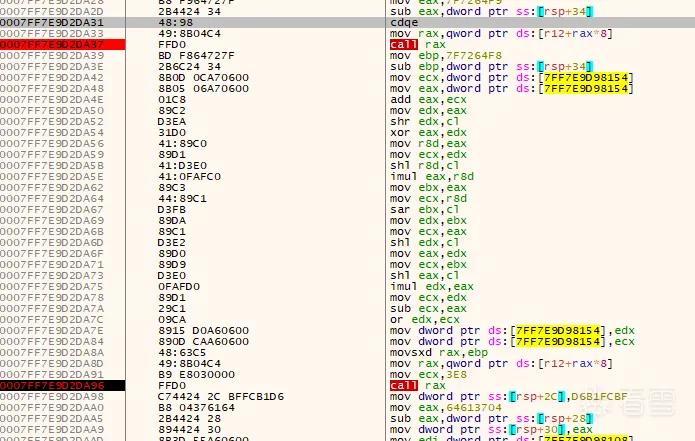The height and width of the screenshot is (441, 695).
Task: Select the highlighted address 00007FF7E9D2DA31
Action: click(x=52, y=22)
